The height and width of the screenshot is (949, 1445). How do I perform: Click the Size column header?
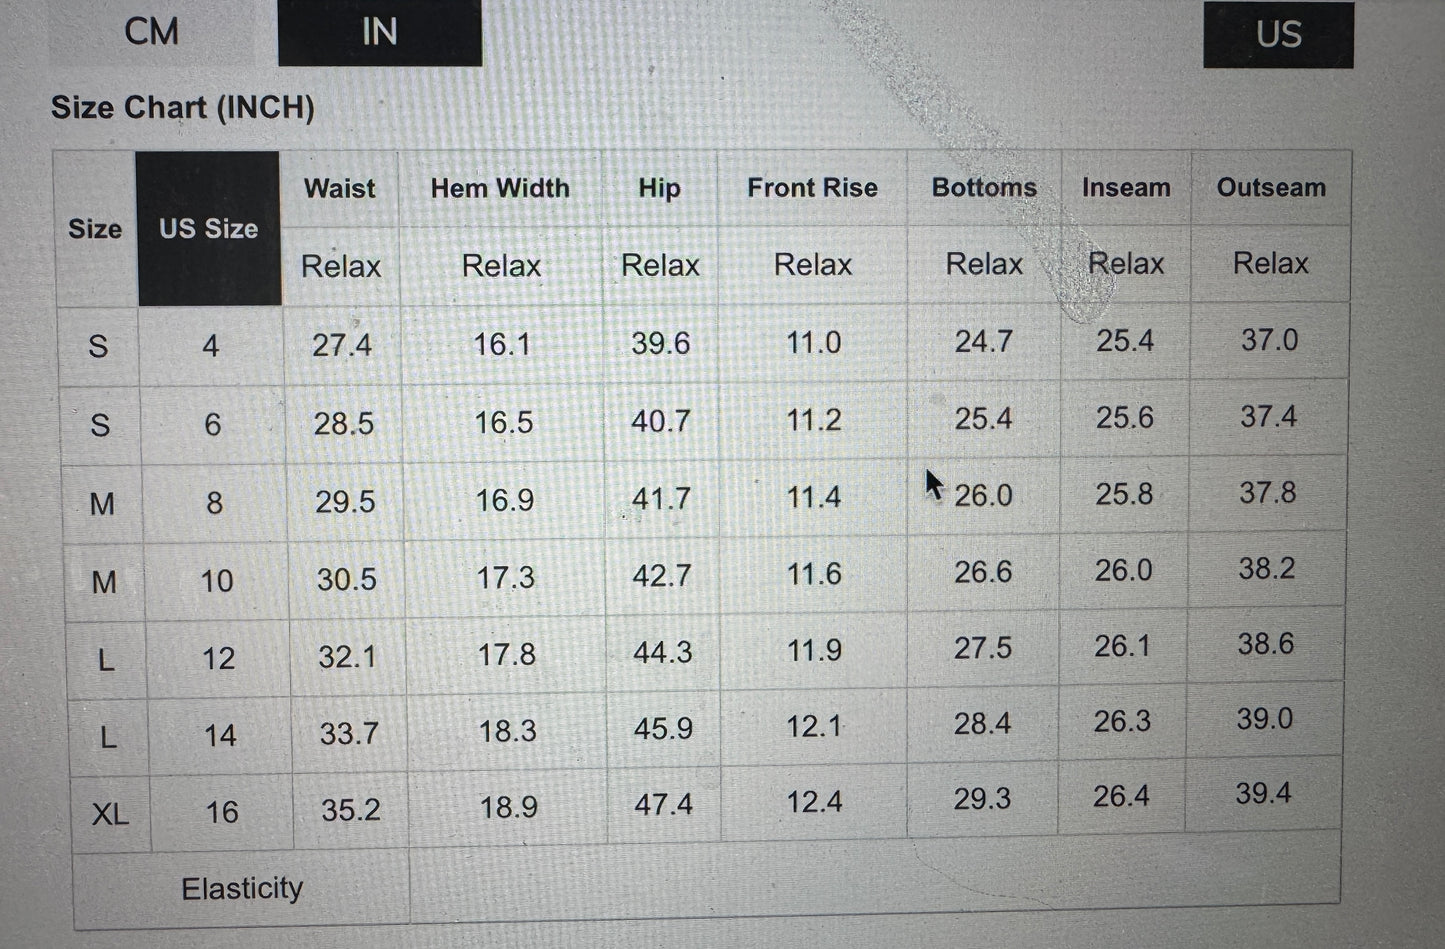click(95, 229)
